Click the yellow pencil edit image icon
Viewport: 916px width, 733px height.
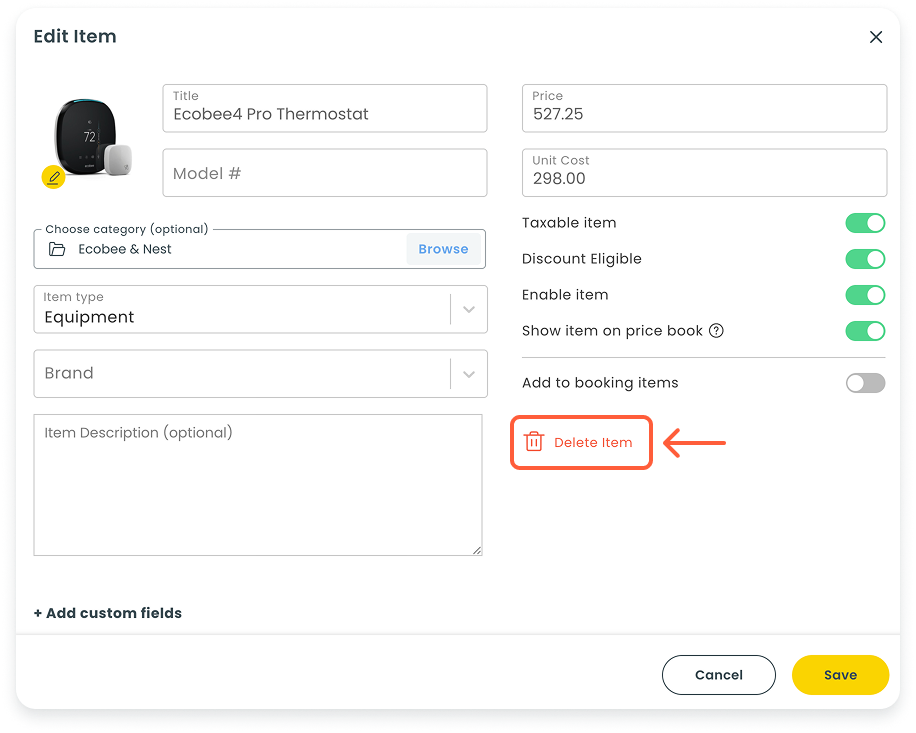tap(53, 178)
